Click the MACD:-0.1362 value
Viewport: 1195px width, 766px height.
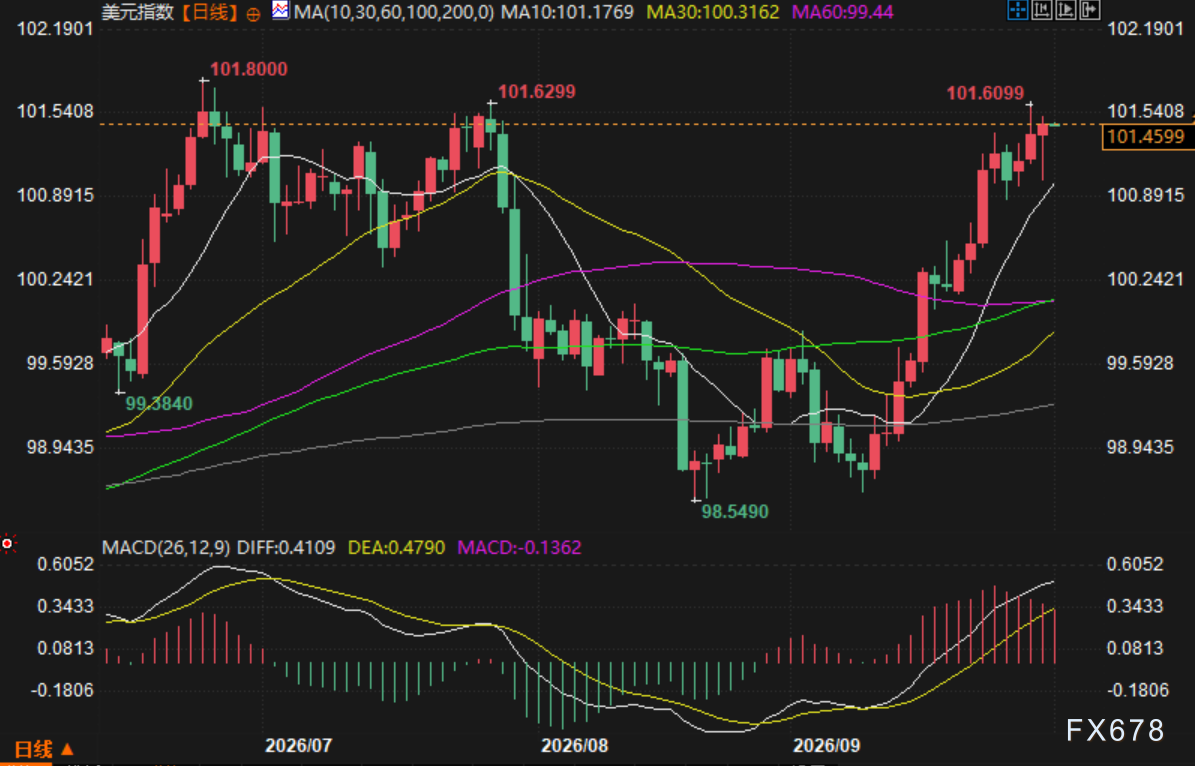[x=519, y=547]
